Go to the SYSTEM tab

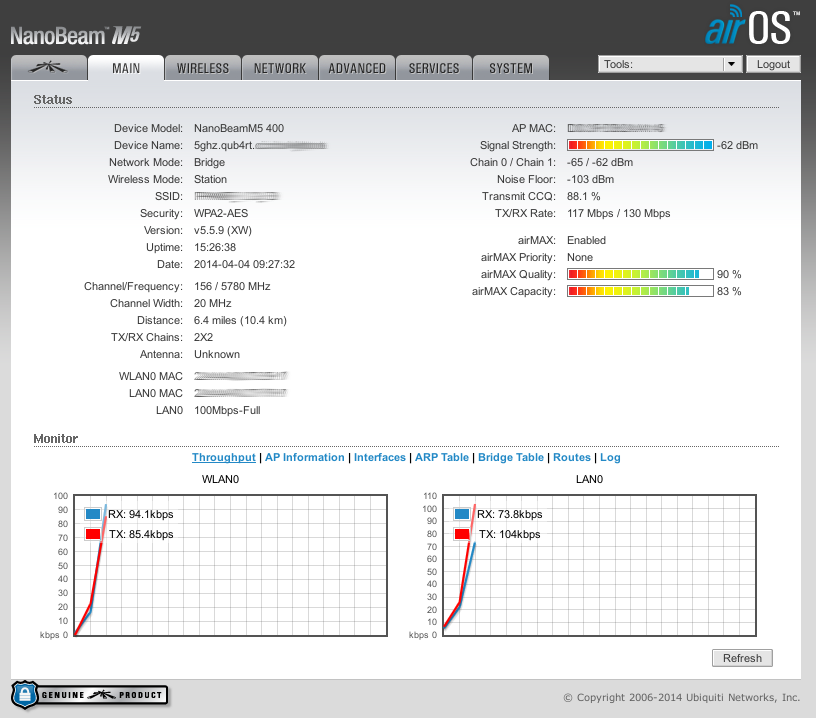(511, 68)
